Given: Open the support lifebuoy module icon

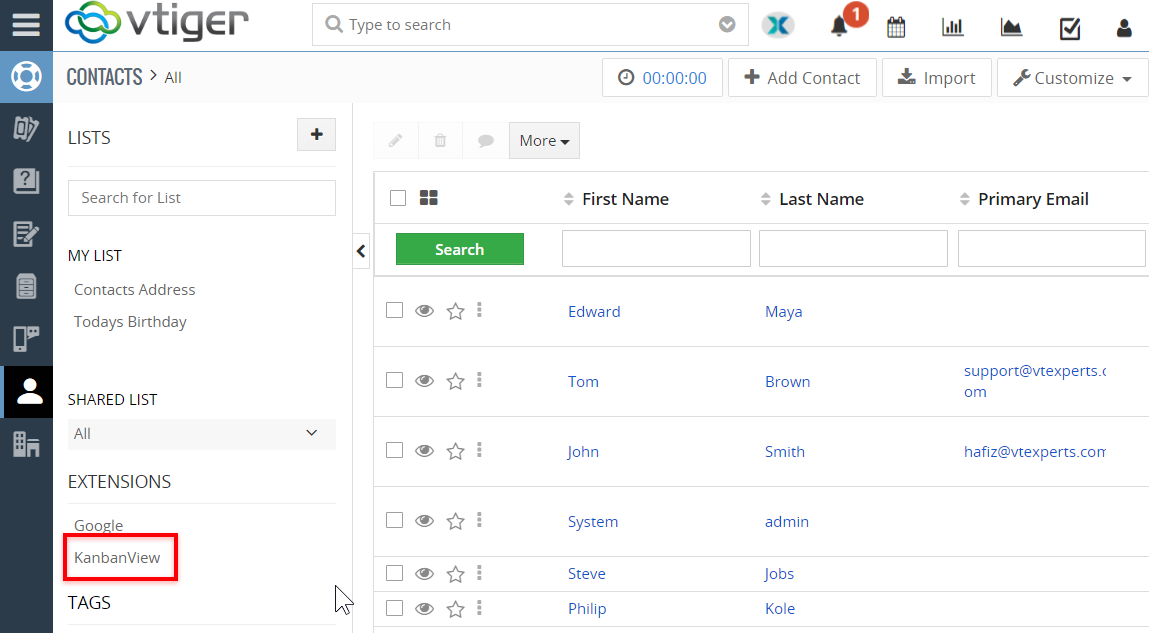Looking at the screenshot, I should [x=26, y=77].
